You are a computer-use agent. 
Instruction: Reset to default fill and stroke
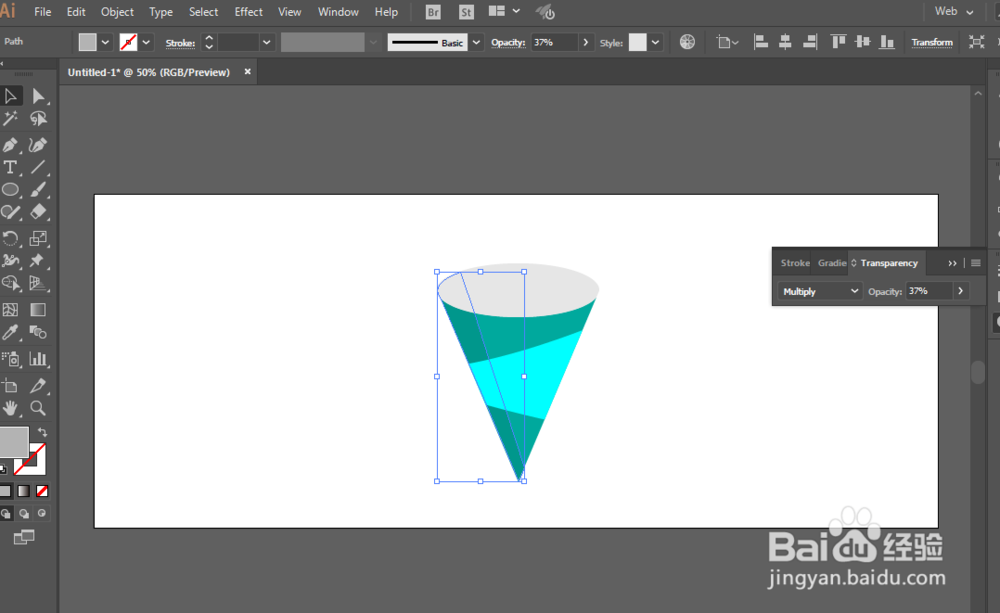point(3,469)
